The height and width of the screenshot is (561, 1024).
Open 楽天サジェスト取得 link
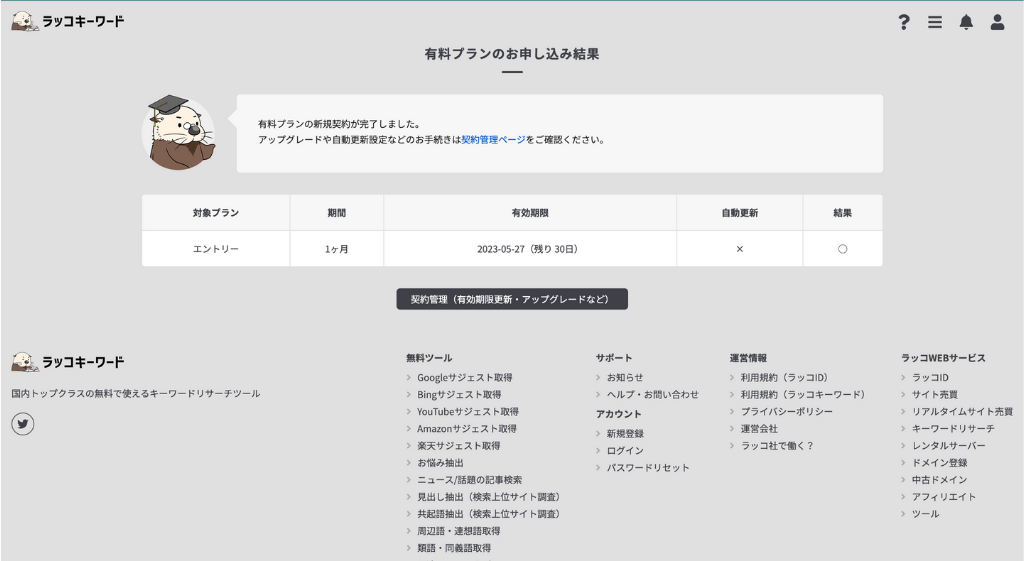point(458,445)
